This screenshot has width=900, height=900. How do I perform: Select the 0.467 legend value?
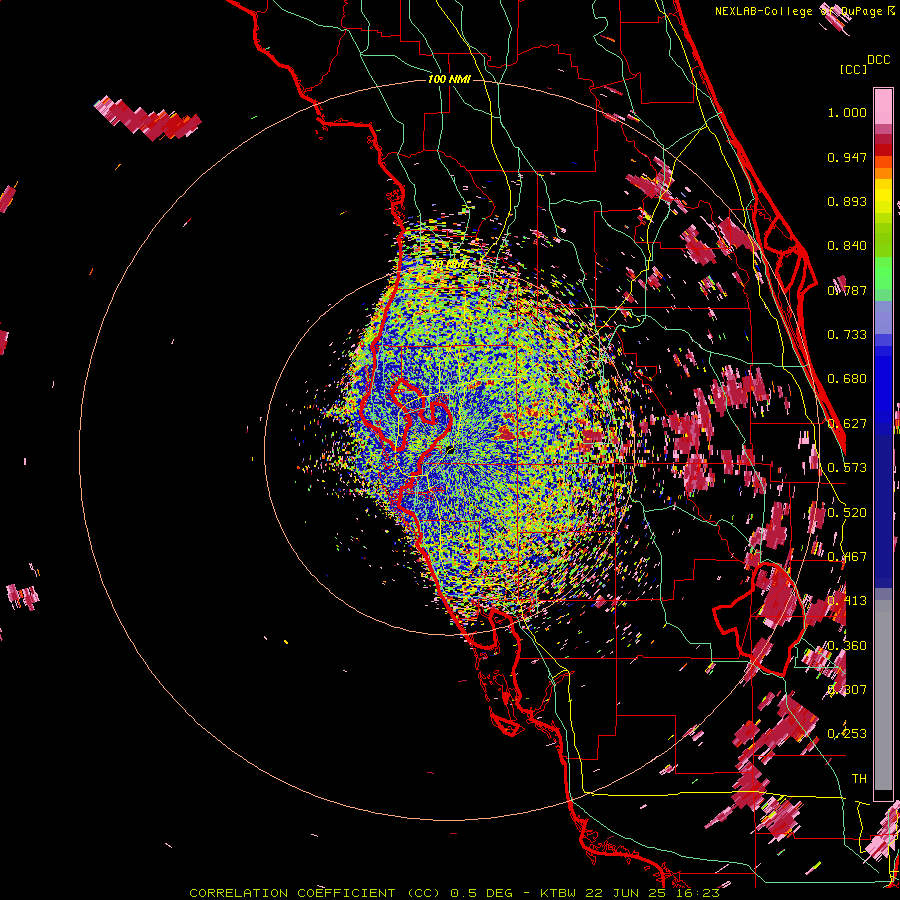click(847, 557)
